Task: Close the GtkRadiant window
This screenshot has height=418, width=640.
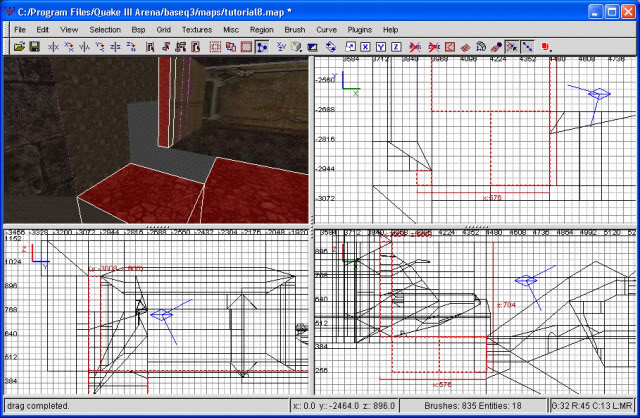Action: coord(628,12)
